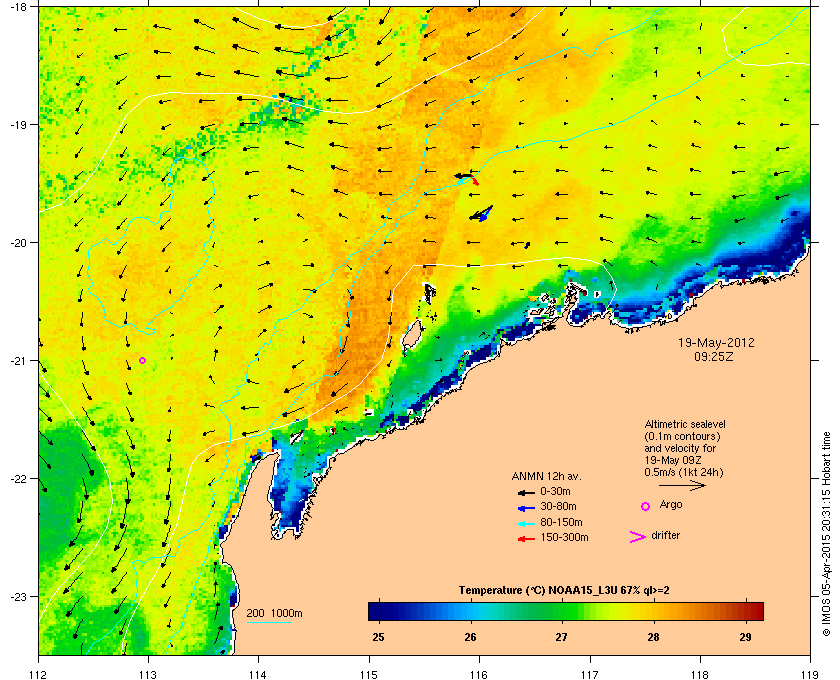Click the Argo float circle near 113E 21S

(142, 361)
